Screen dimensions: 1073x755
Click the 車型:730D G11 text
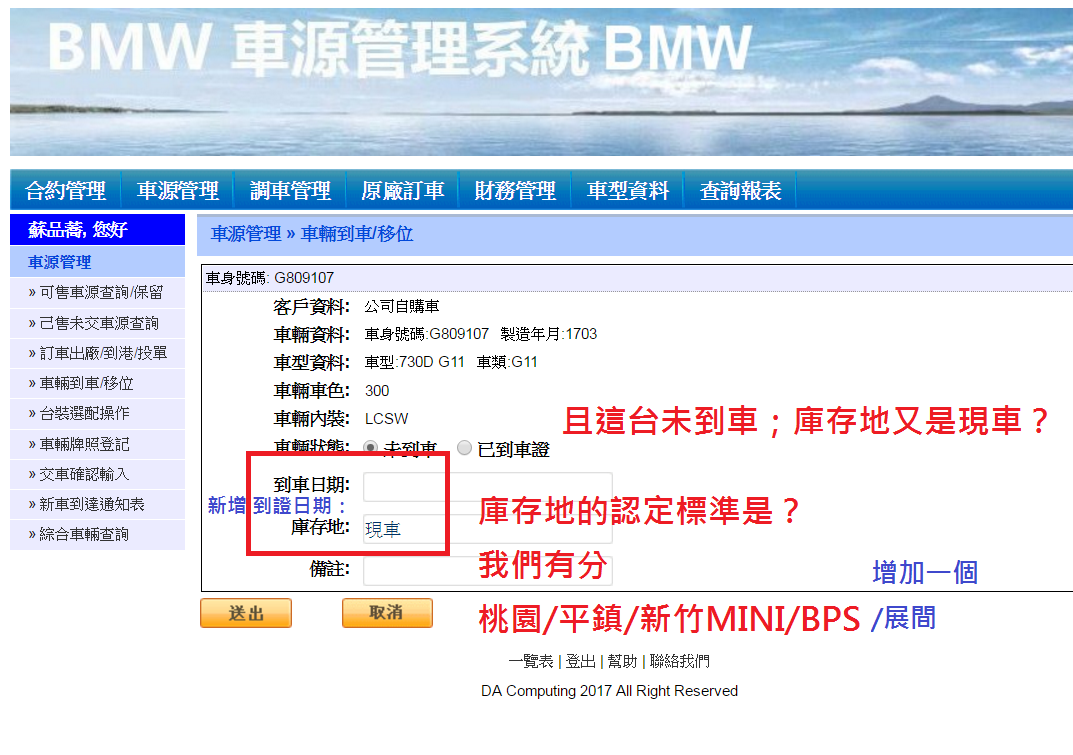point(415,362)
